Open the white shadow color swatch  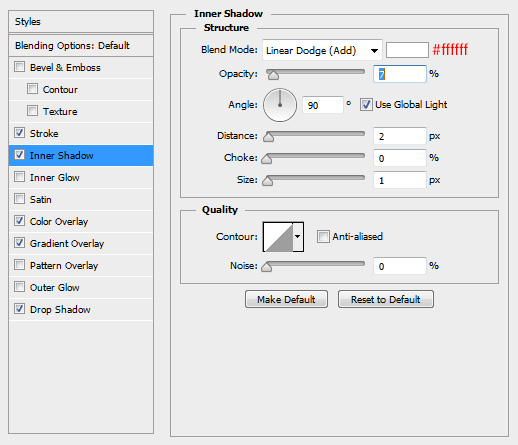pos(407,50)
